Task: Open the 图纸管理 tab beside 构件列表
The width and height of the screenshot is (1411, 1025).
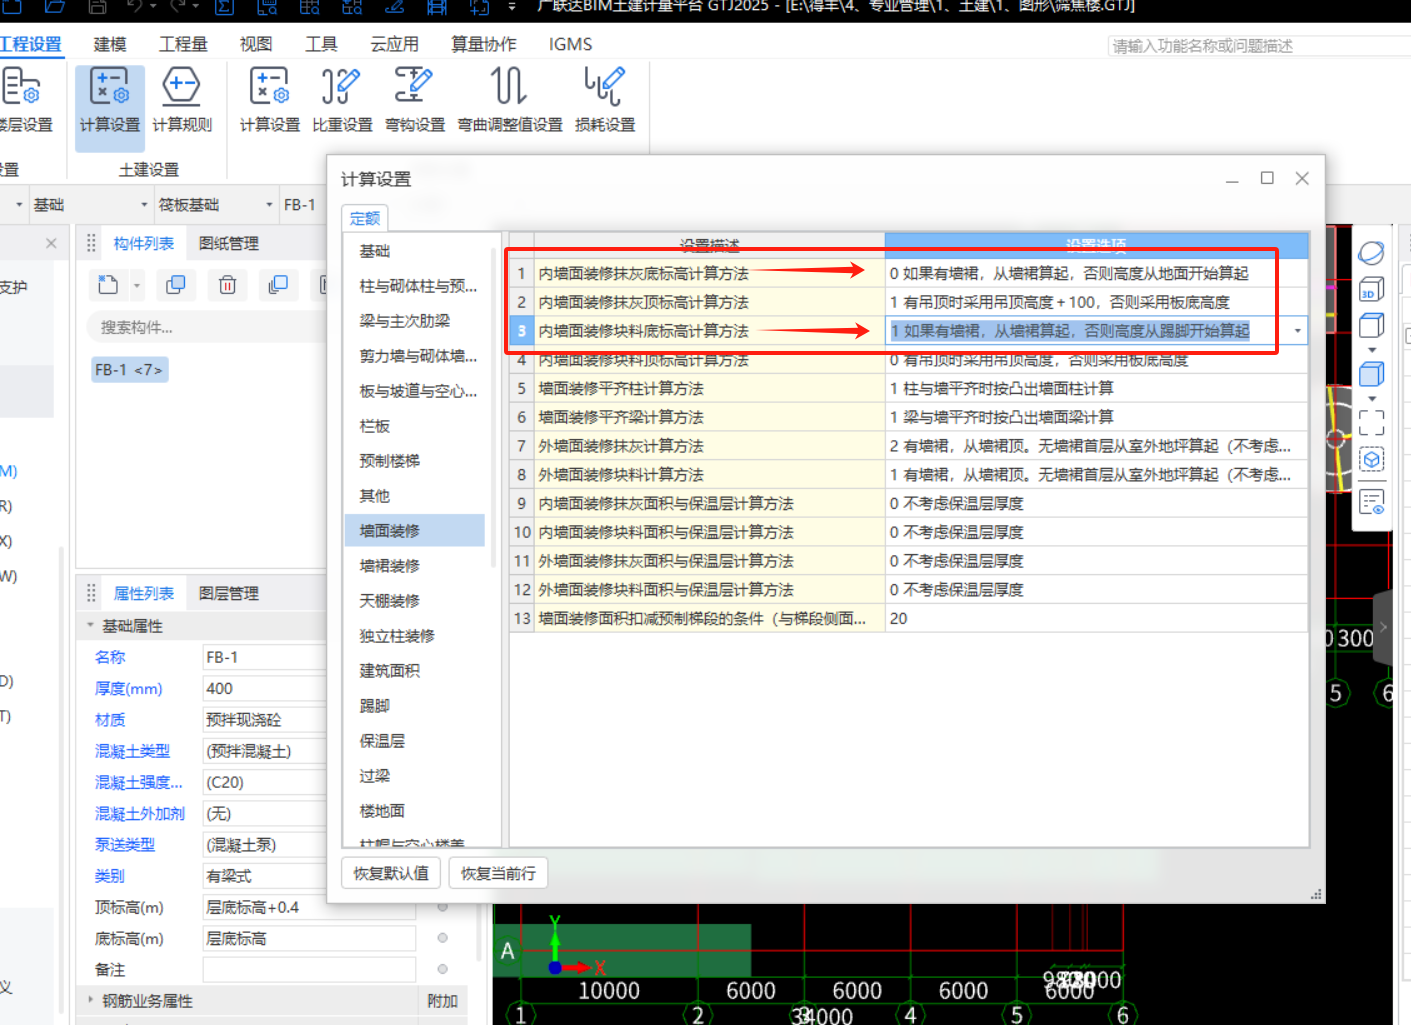Action: coord(228,243)
